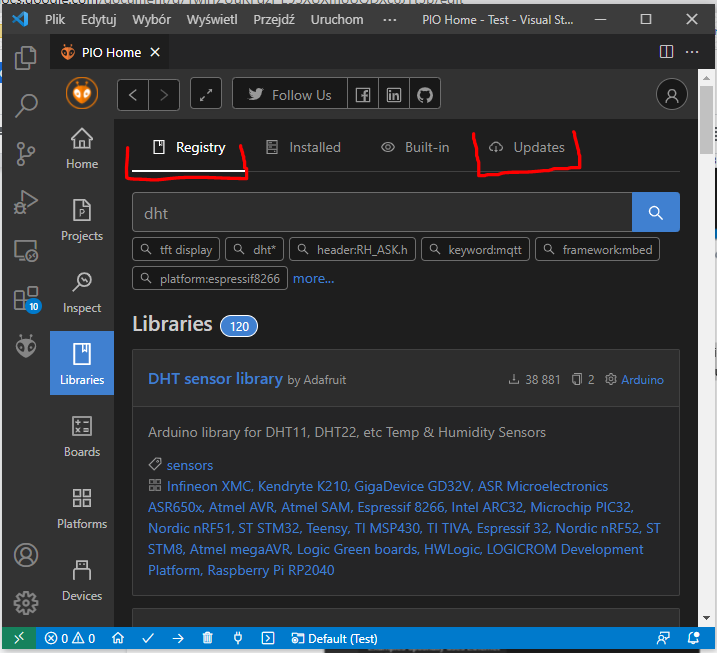Switch to Built-in tab
The image size is (717, 653).
pos(415,148)
